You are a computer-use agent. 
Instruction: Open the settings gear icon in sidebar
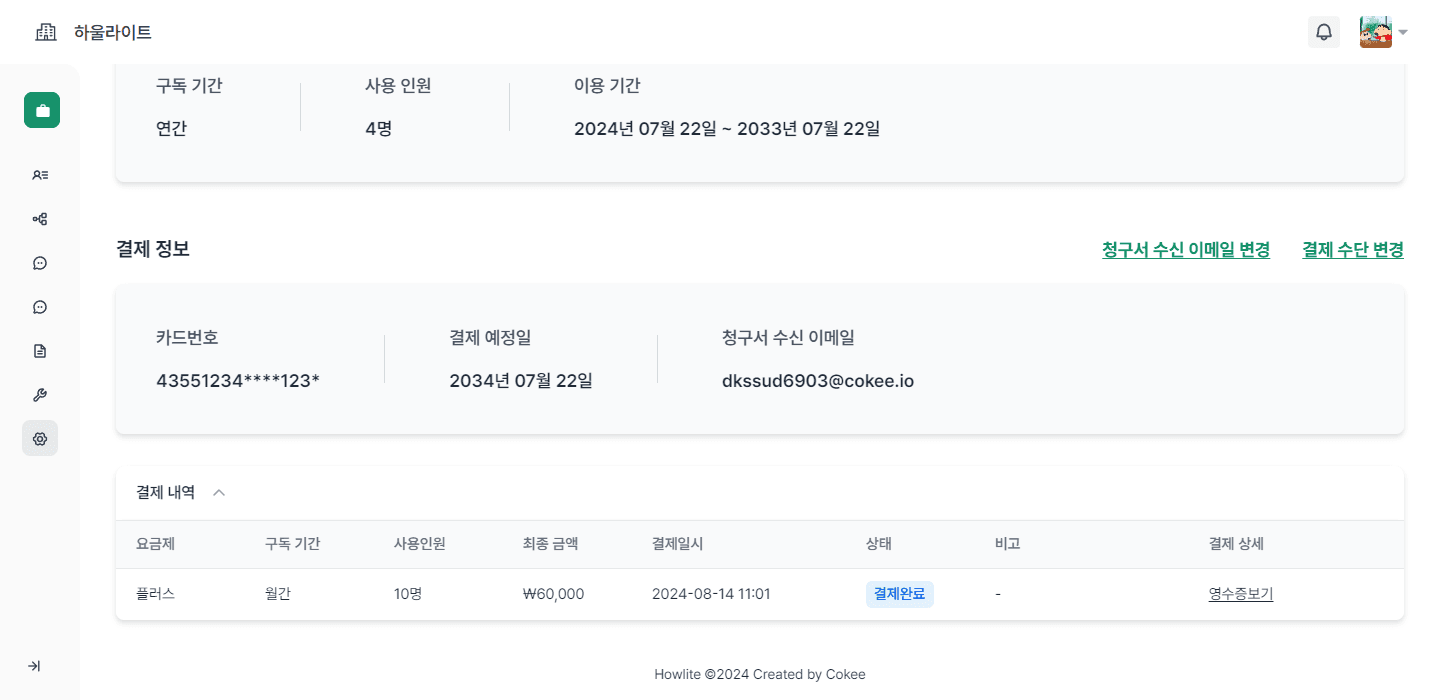tap(39, 438)
